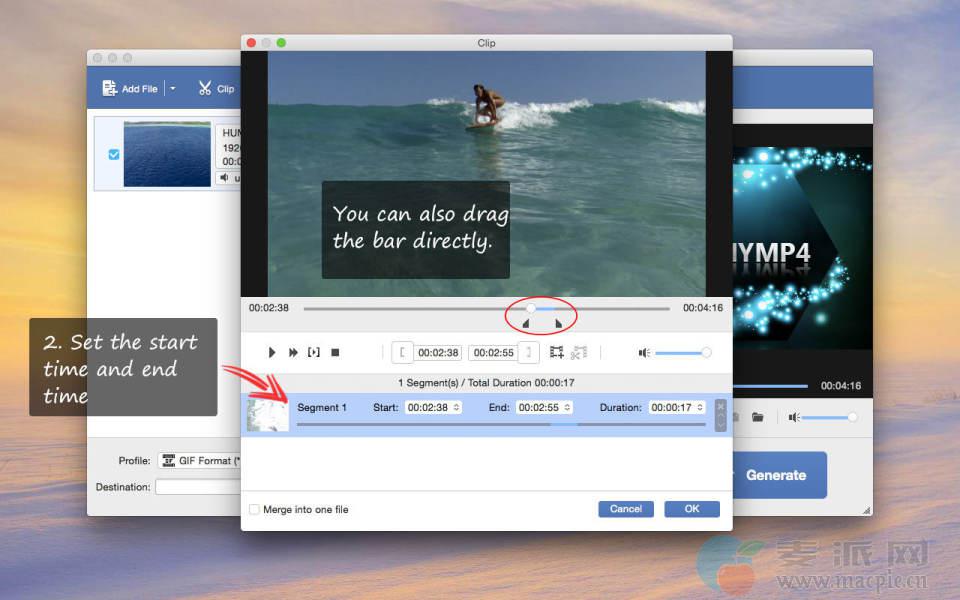The width and height of the screenshot is (960, 600).
Task: Open the Profile GIF Format dropdown
Action: pyautogui.click(x=200, y=461)
